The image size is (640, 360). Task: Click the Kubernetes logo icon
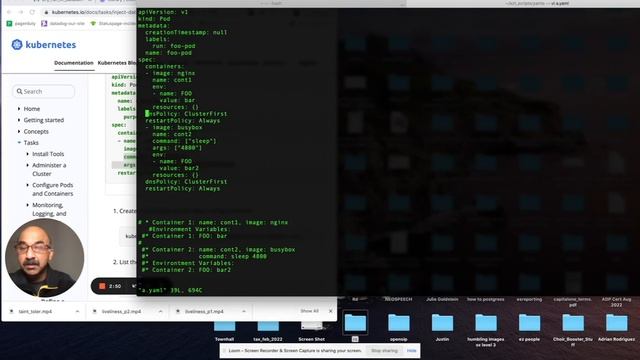(x=17, y=44)
